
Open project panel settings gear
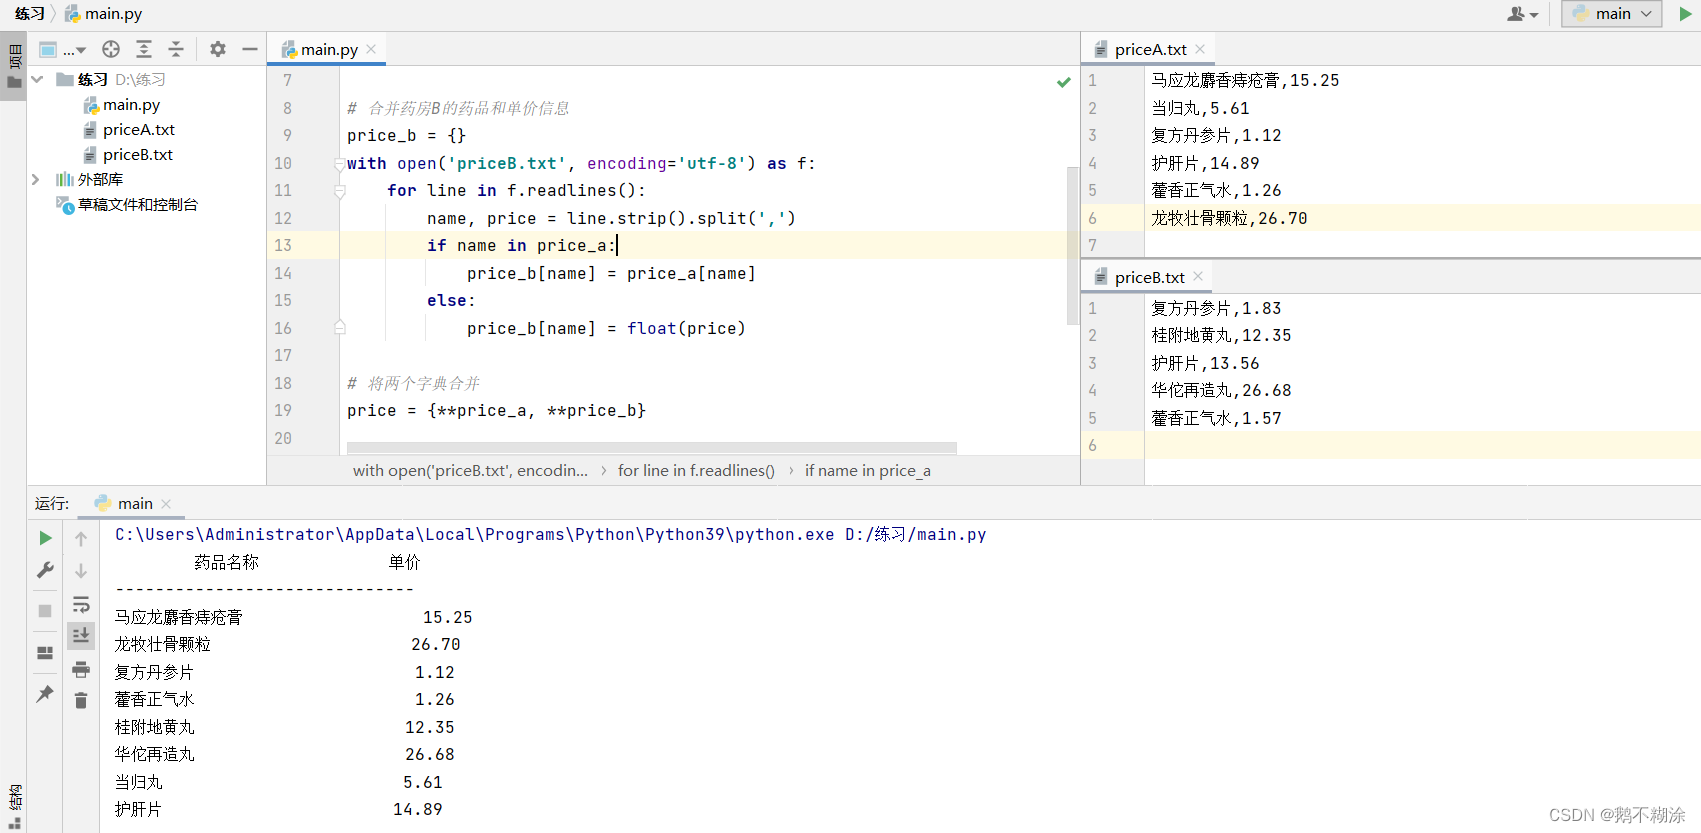(218, 49)
